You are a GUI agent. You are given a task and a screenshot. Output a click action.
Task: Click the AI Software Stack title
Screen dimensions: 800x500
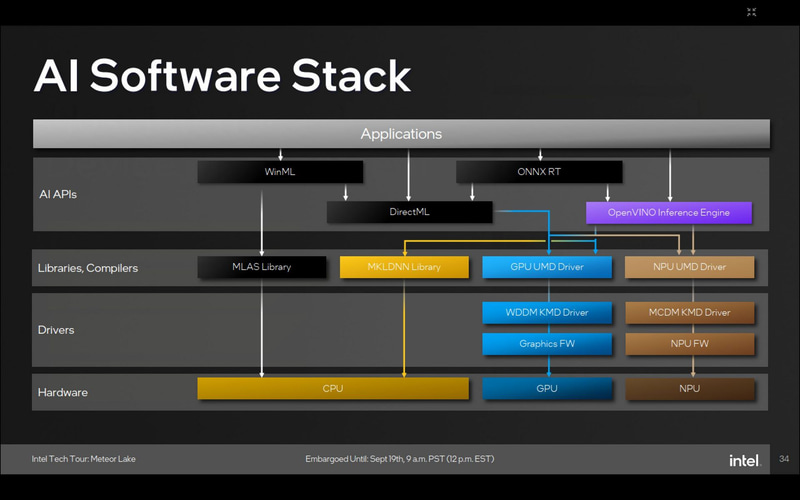point(222,76)
